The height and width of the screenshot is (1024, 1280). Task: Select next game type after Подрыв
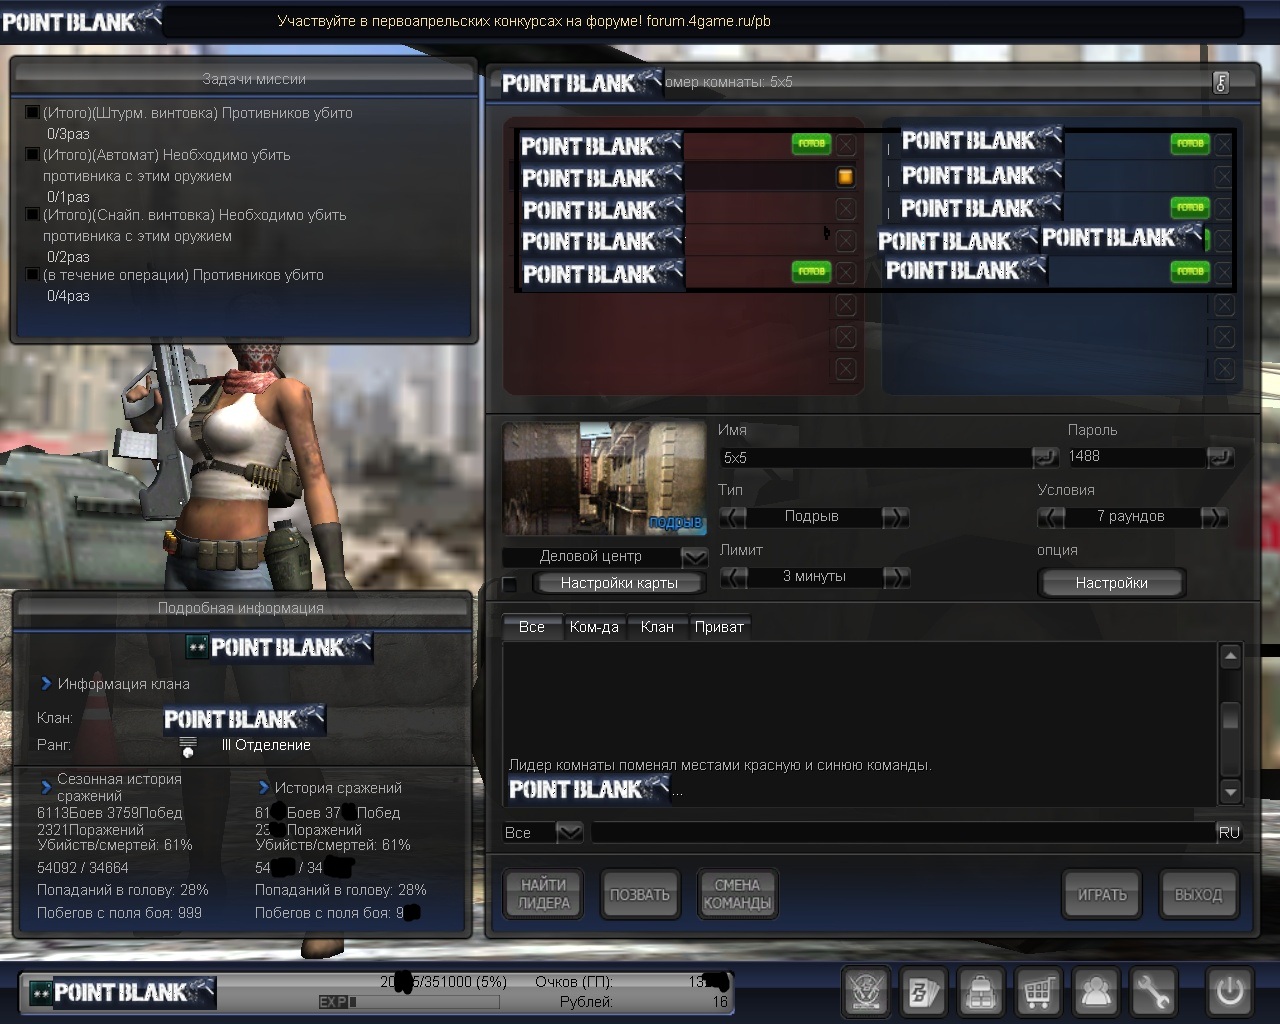click(x=896, y=517)
